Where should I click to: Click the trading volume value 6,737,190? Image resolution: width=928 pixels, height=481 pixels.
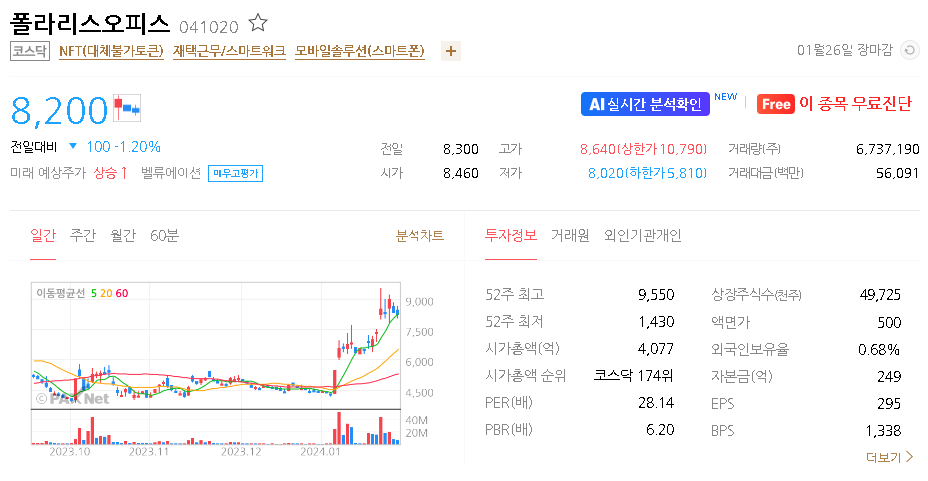pyautogui.click(x=888, y=149)
